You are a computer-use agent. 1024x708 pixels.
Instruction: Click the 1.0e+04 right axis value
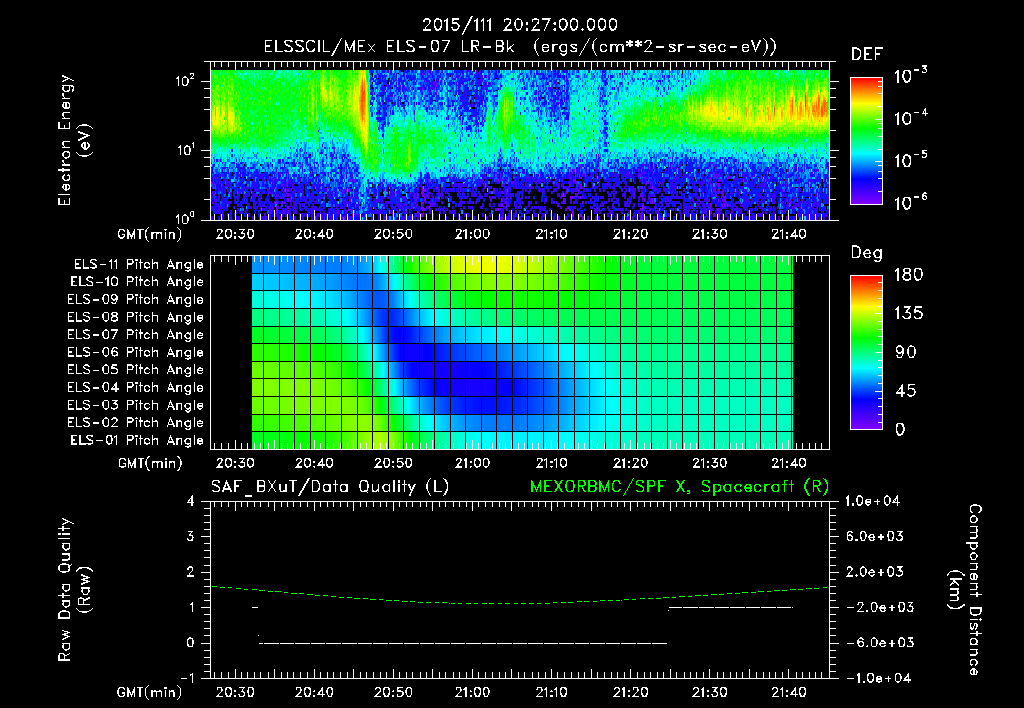pos(872,501)
